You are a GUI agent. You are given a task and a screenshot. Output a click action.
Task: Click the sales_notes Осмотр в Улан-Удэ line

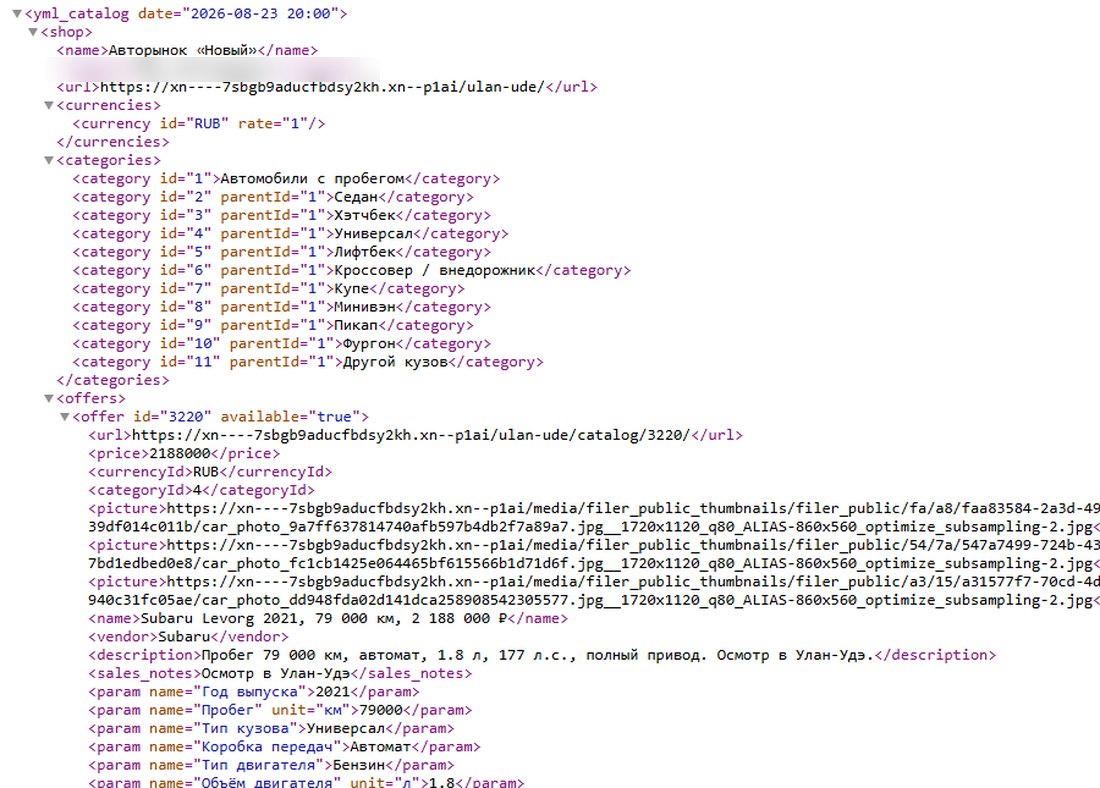pos(281,673)
